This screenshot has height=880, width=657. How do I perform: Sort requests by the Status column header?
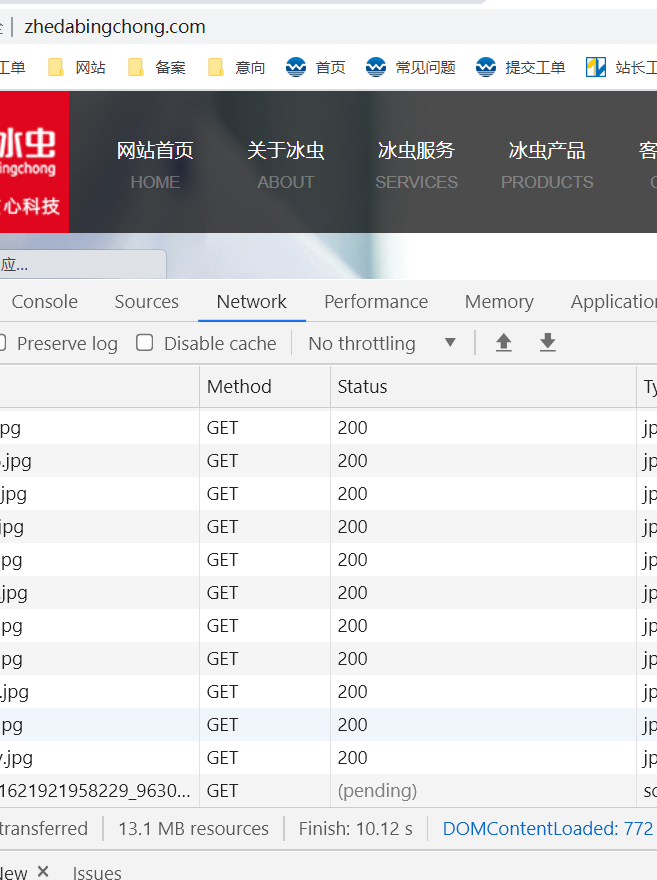point(362,386)
